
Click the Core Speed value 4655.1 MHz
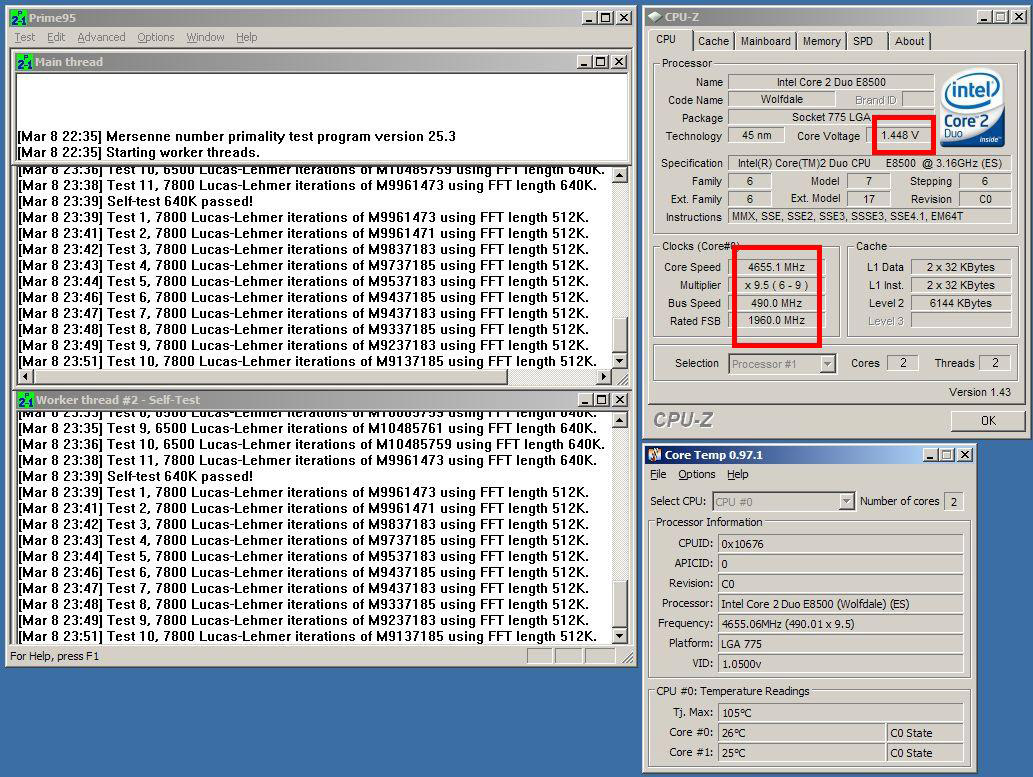tap(776, 267)
